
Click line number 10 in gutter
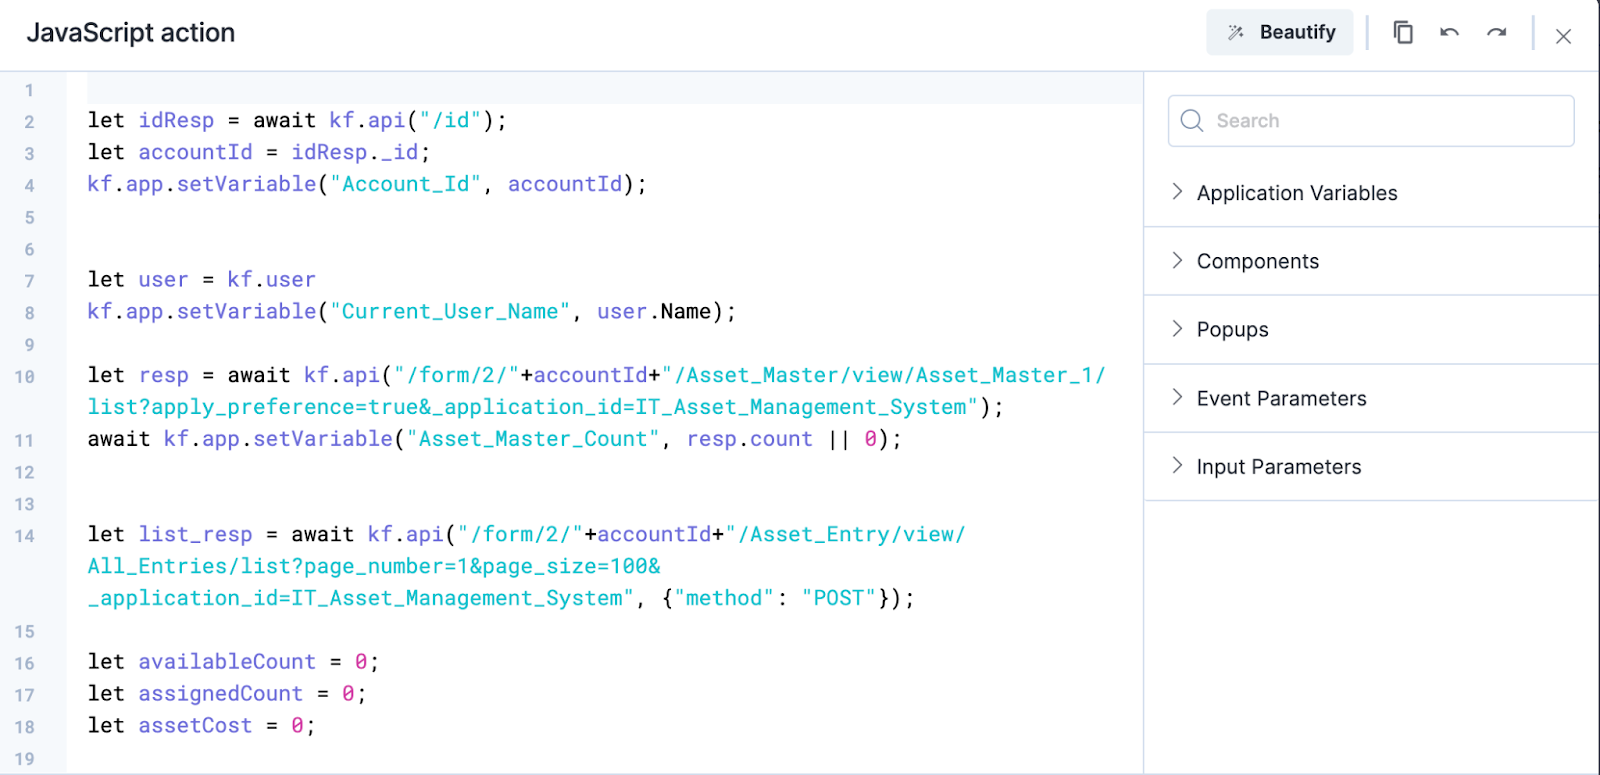[25, 377]
